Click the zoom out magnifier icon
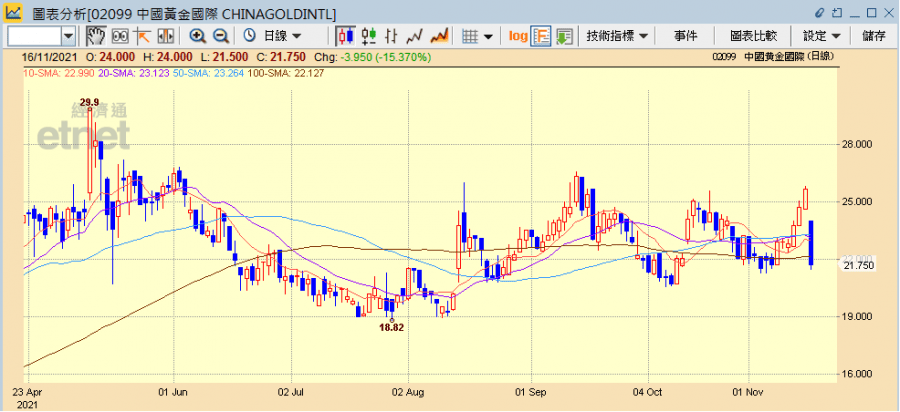 [x=219, y=36]
